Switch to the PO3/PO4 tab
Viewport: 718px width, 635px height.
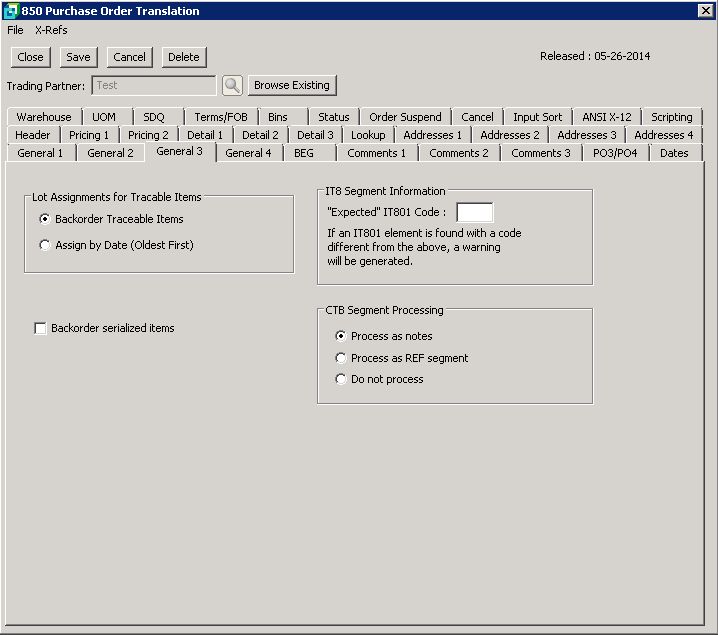pyautogui.click(x=615, y=153)
